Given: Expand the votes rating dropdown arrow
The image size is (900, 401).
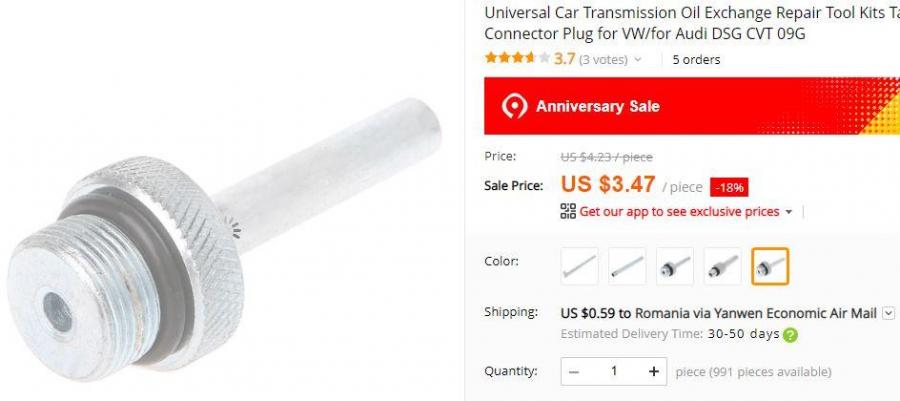Looking at the screenshot, I should pyautogui.click(x=637, y=59).
